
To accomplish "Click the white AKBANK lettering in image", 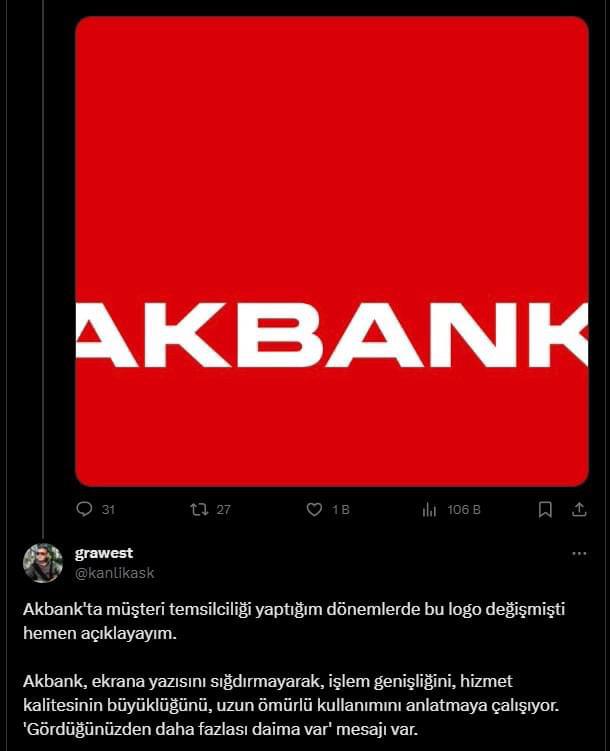I will (x=332, y=335).
